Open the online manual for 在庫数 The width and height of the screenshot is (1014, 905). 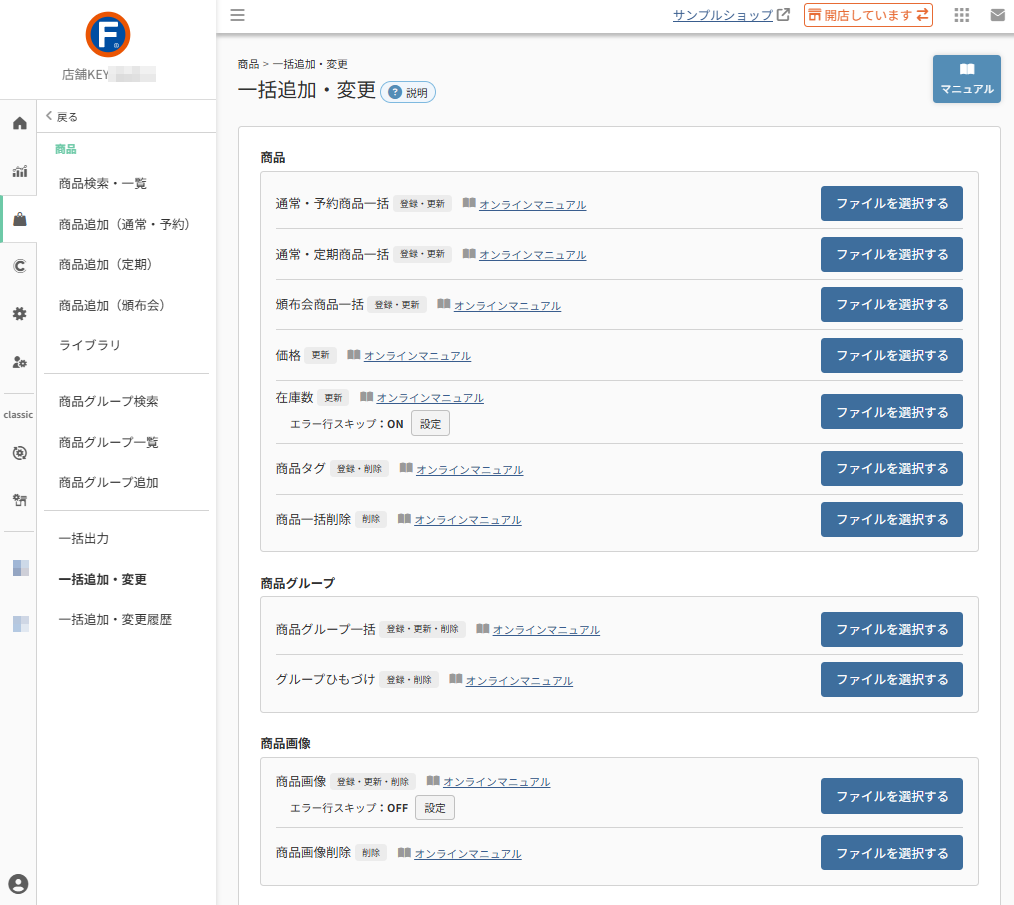tap(430, 398)
